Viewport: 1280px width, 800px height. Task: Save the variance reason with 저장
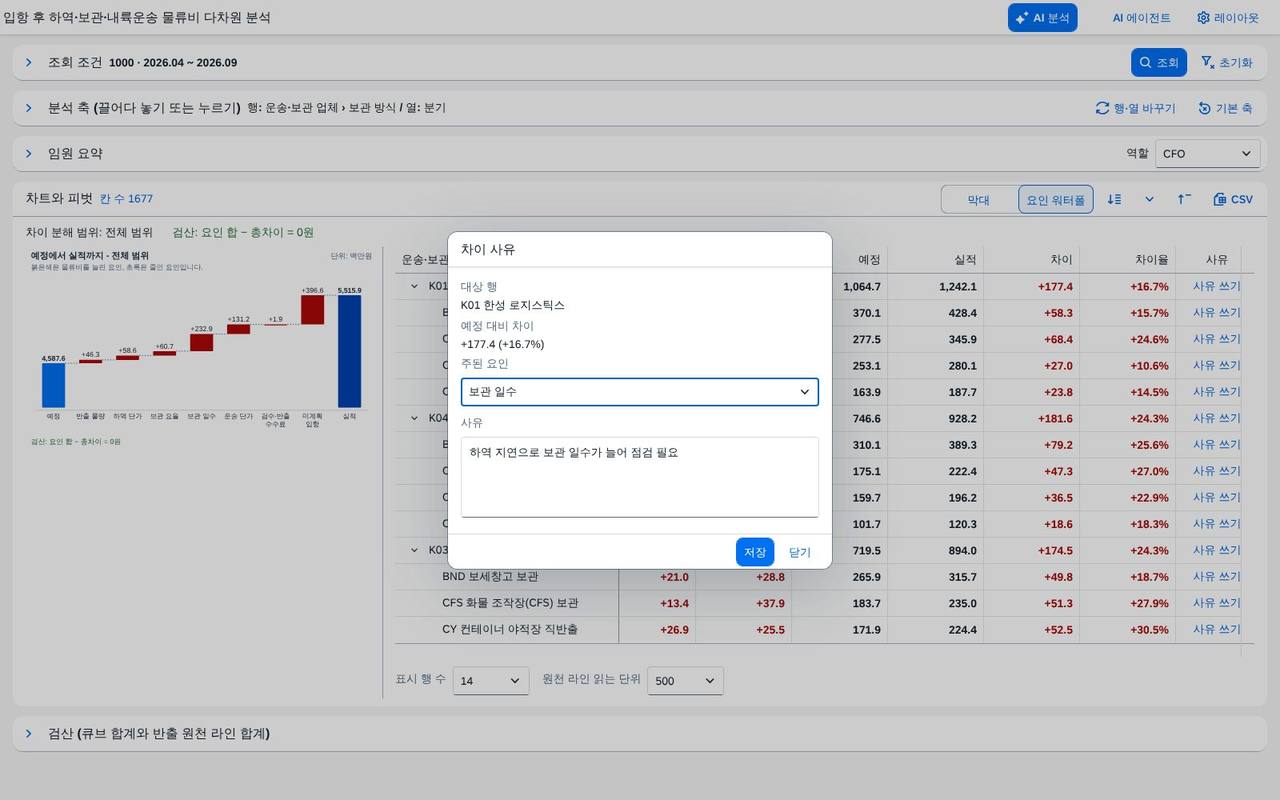755,552
